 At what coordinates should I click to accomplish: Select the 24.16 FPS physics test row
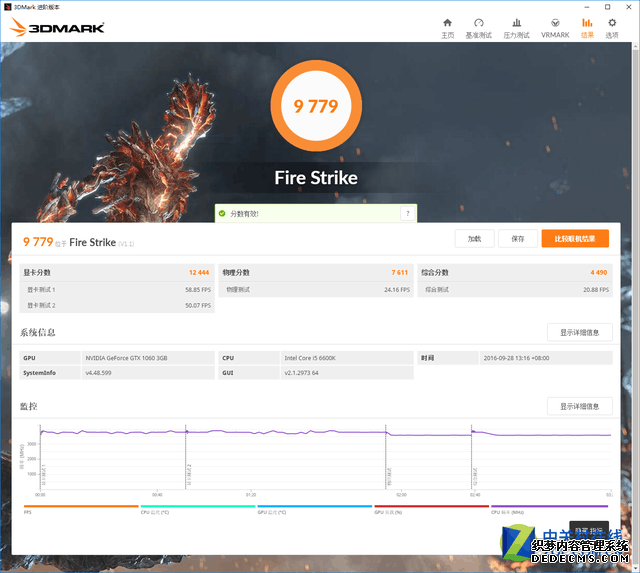click(316, 290)
